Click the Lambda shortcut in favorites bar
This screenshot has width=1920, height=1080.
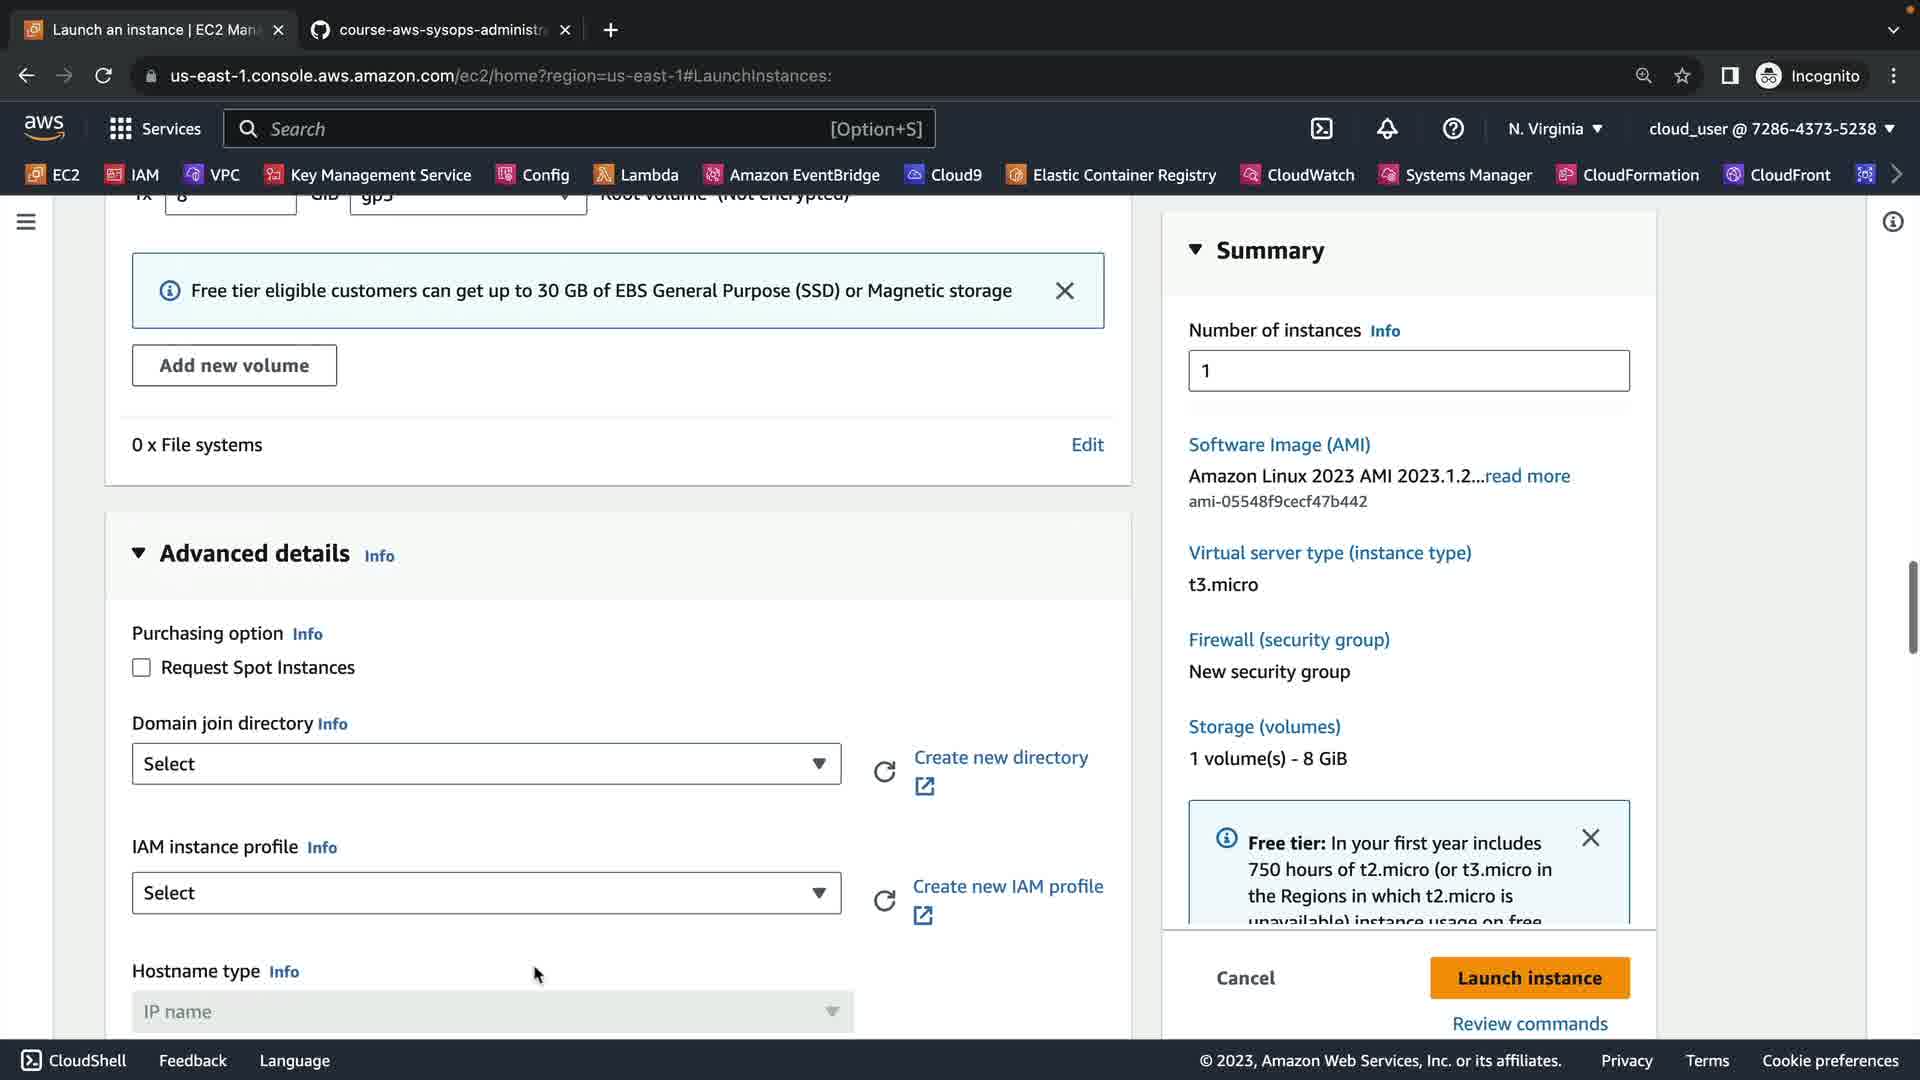coord(636,175)
